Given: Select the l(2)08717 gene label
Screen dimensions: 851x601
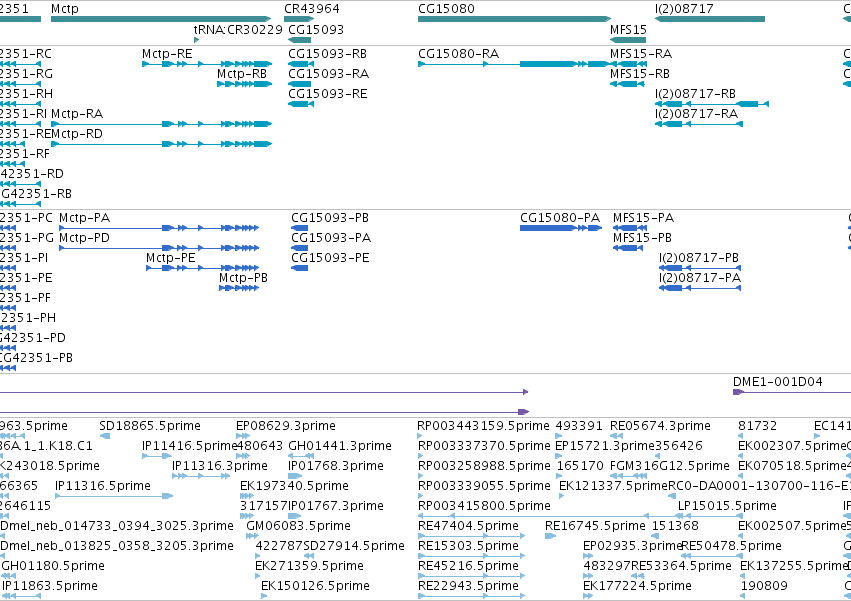Looking at the screenshot, I should coord(684,9).
